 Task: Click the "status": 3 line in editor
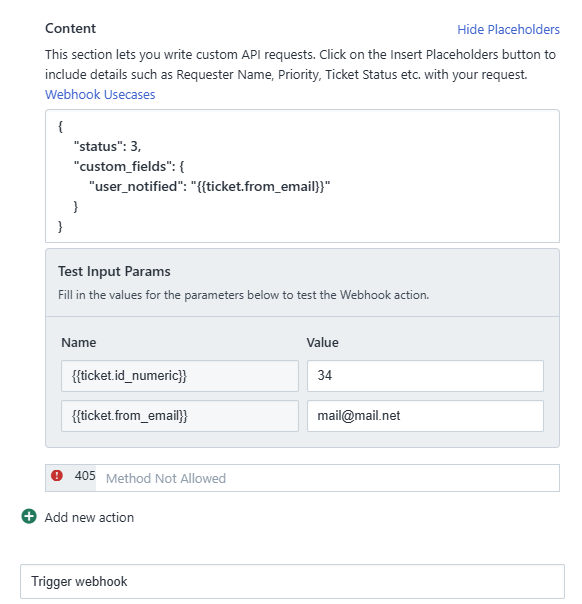[107, 146]
